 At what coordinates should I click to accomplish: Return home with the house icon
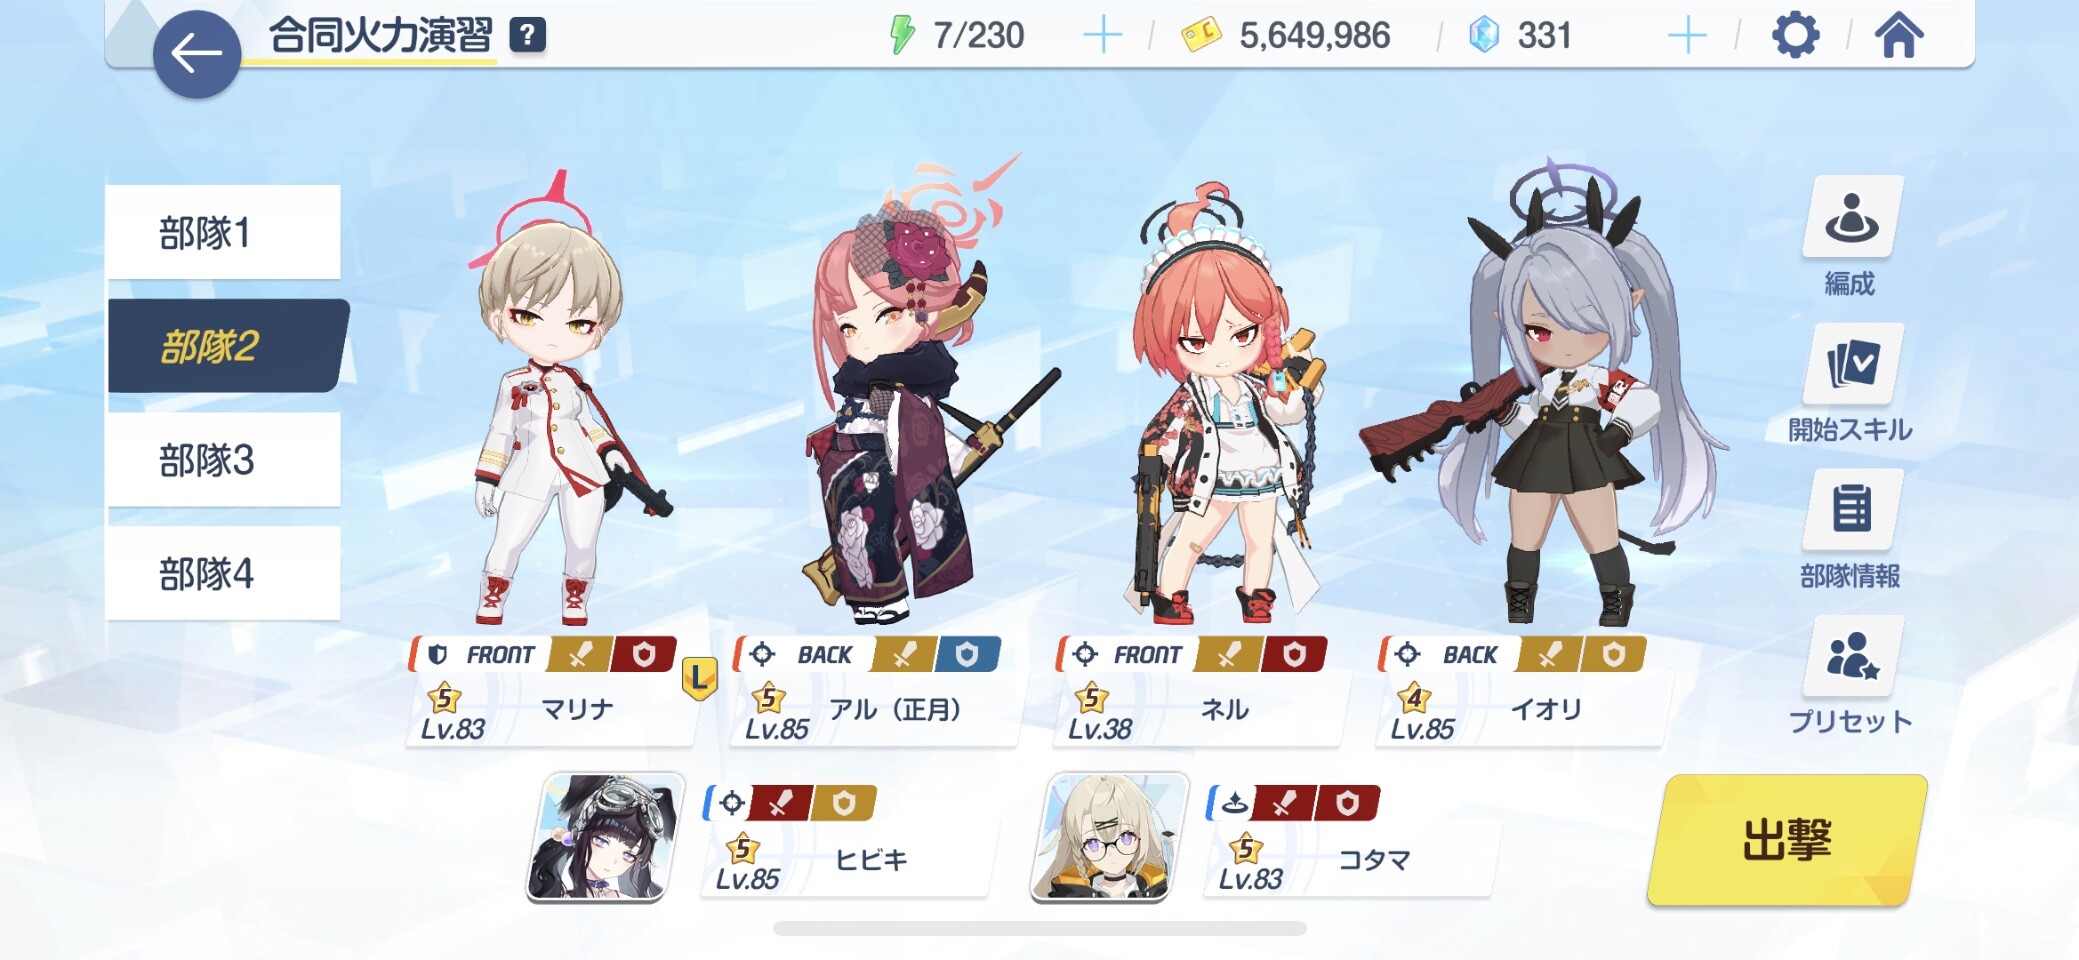pyautogui.click(x=1898, y=35)
